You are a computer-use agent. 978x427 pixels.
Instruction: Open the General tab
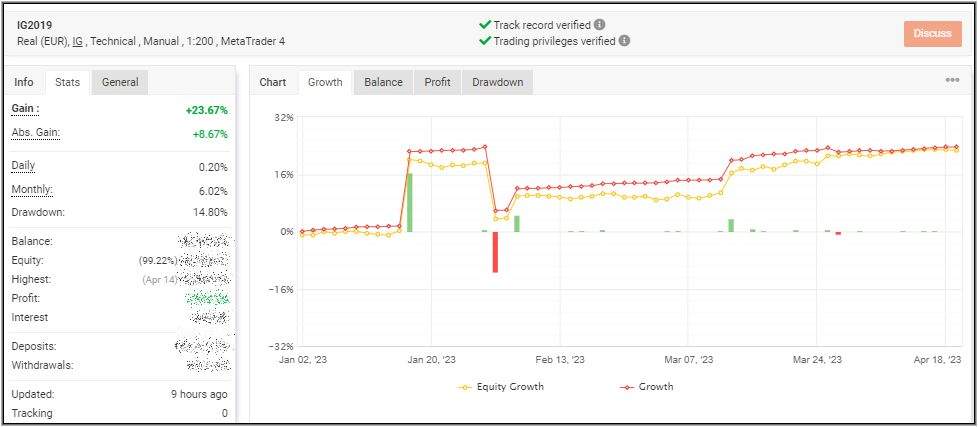[120, 82]
